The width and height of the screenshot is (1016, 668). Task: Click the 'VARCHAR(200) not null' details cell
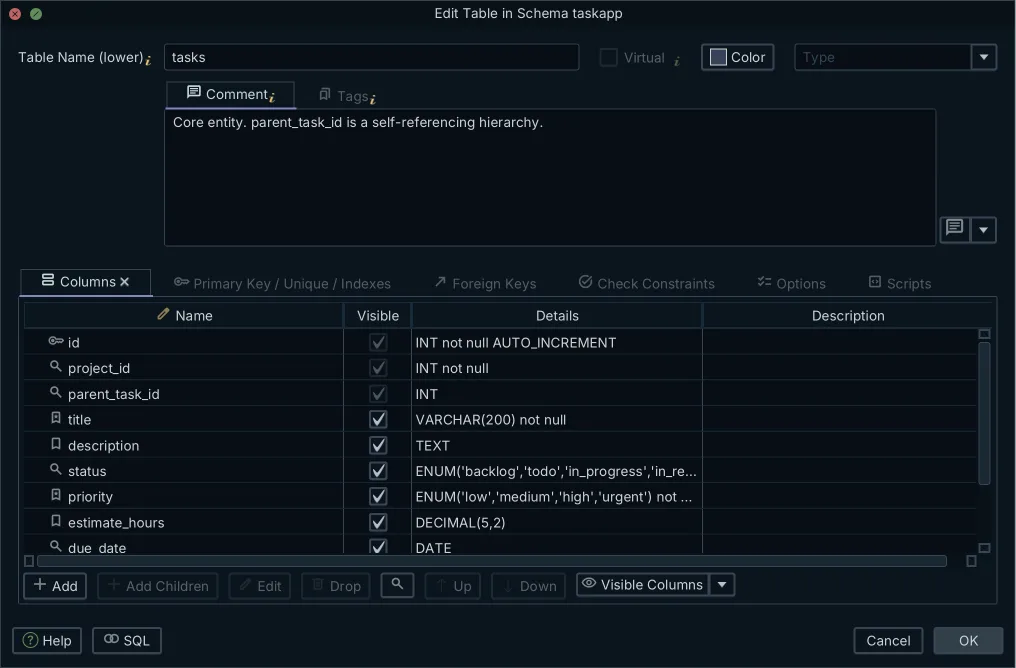click(x=557, y=419)
